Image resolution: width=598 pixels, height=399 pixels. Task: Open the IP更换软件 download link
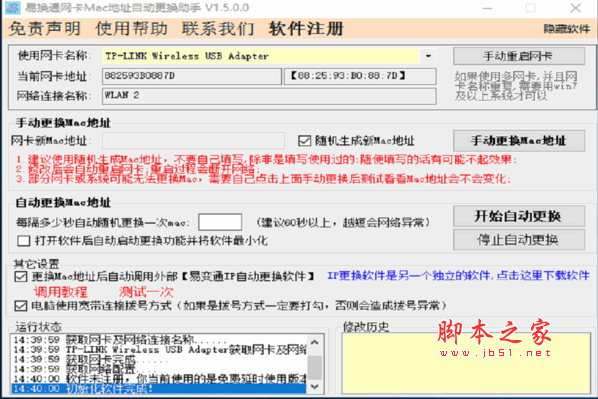point(458,275)
